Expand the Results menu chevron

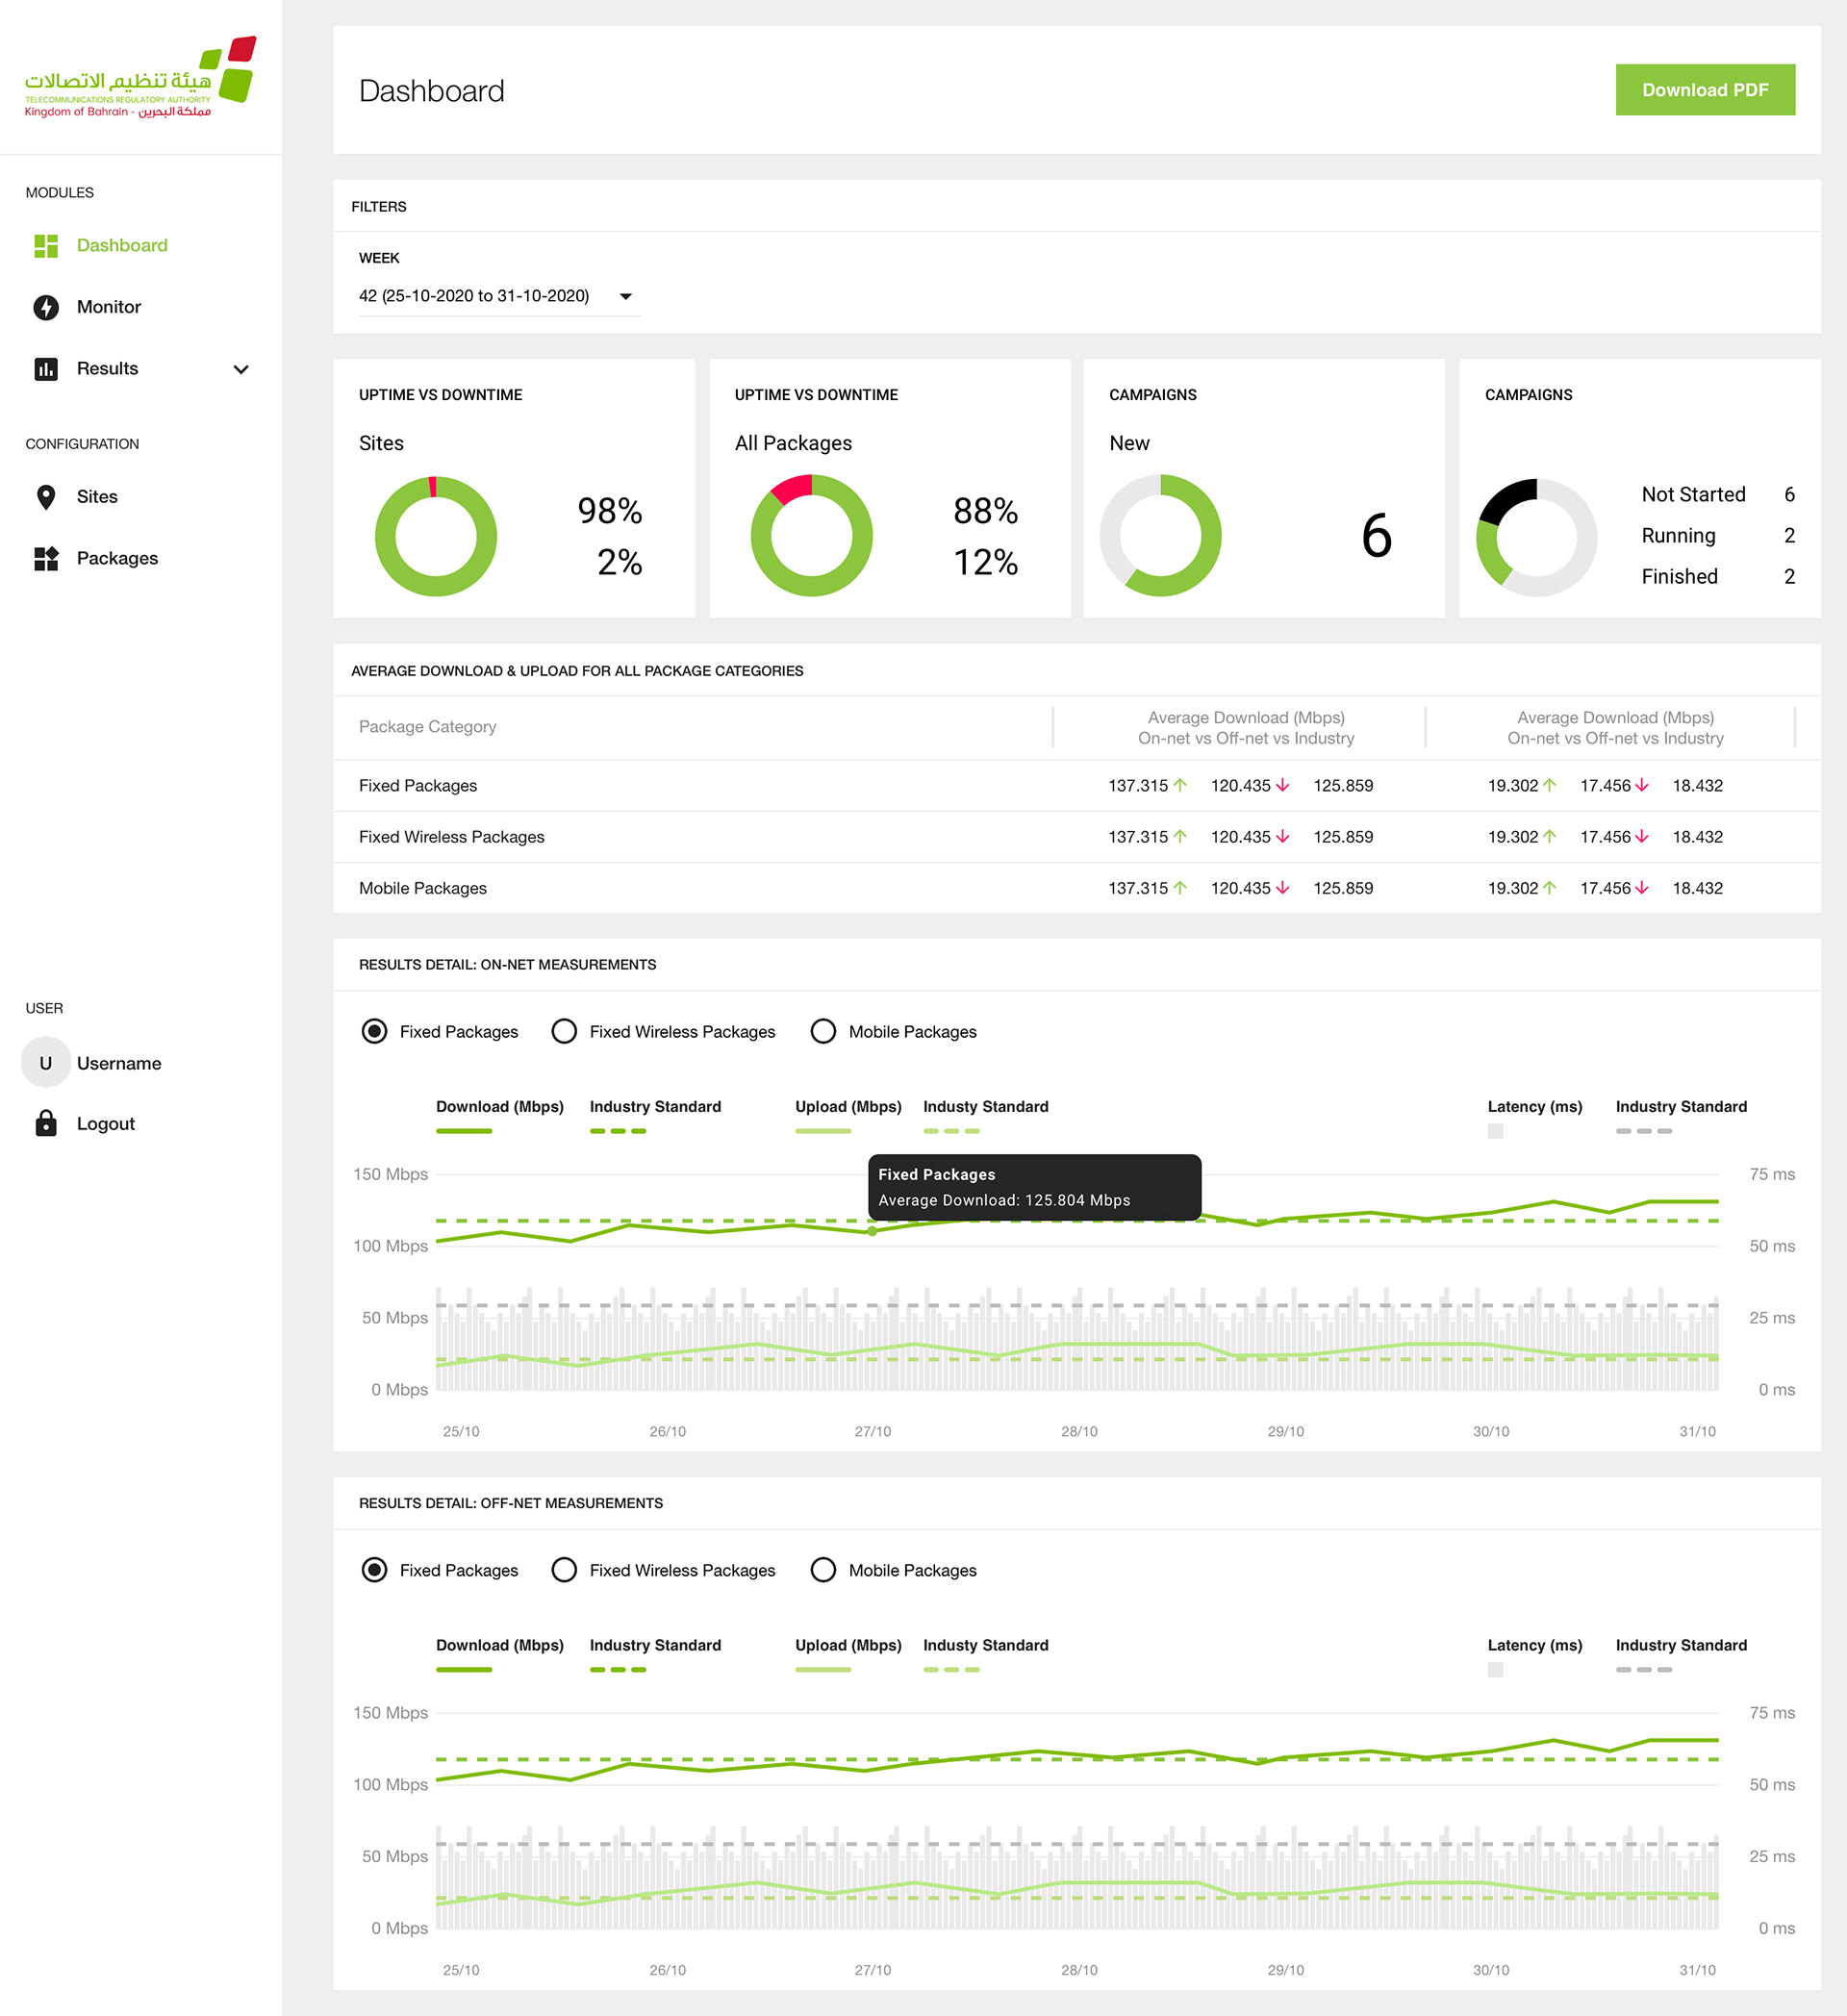241,369
